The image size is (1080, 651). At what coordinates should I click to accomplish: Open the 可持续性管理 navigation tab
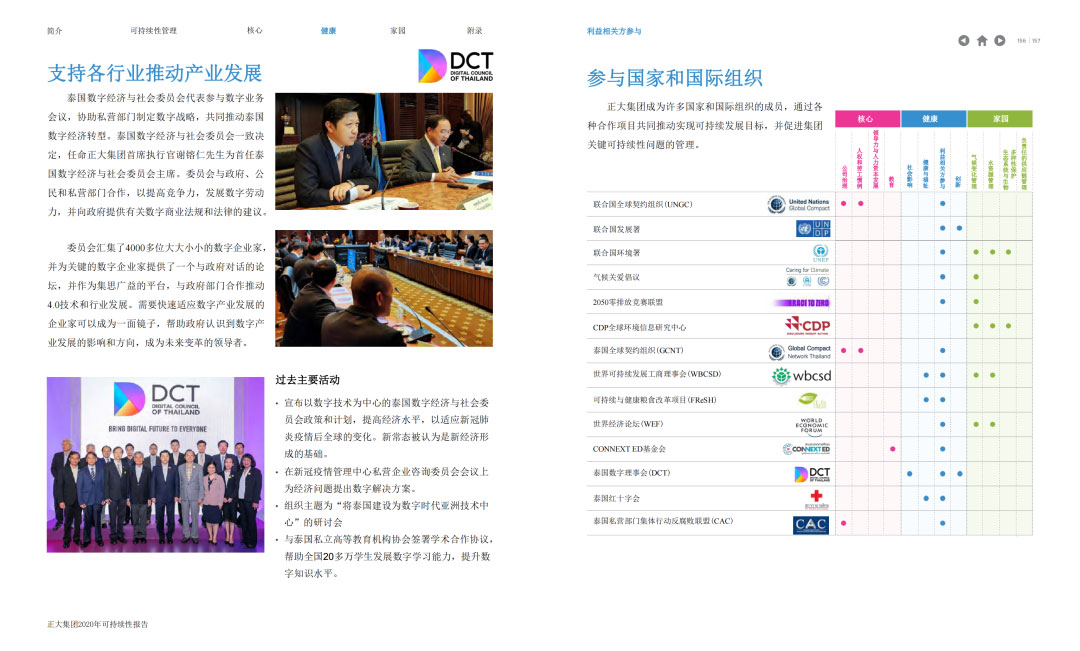tap(153, 31)
